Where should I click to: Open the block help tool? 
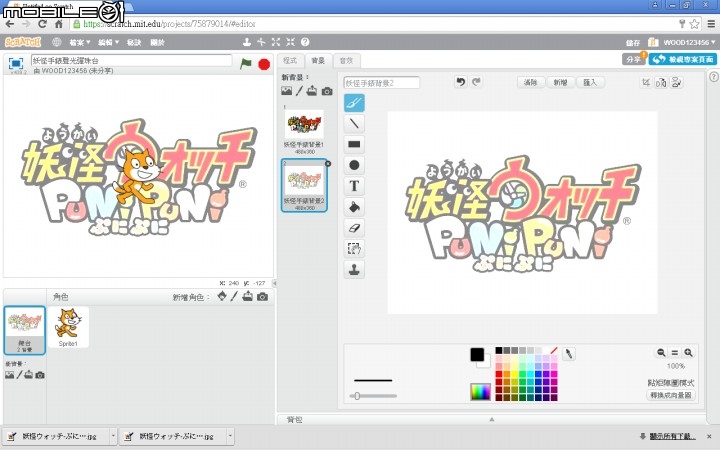[x=305, y=42]
